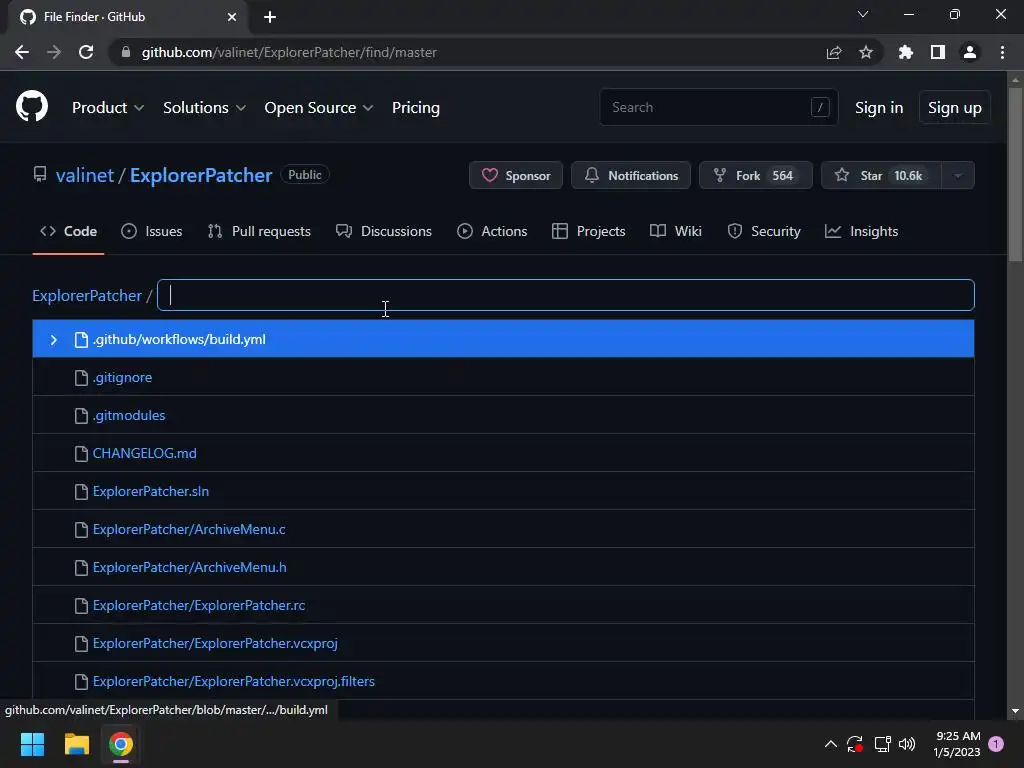Screen dimensions: 1024x768
Task: Click the GitHub logo icon
Action: click(31, 106)
